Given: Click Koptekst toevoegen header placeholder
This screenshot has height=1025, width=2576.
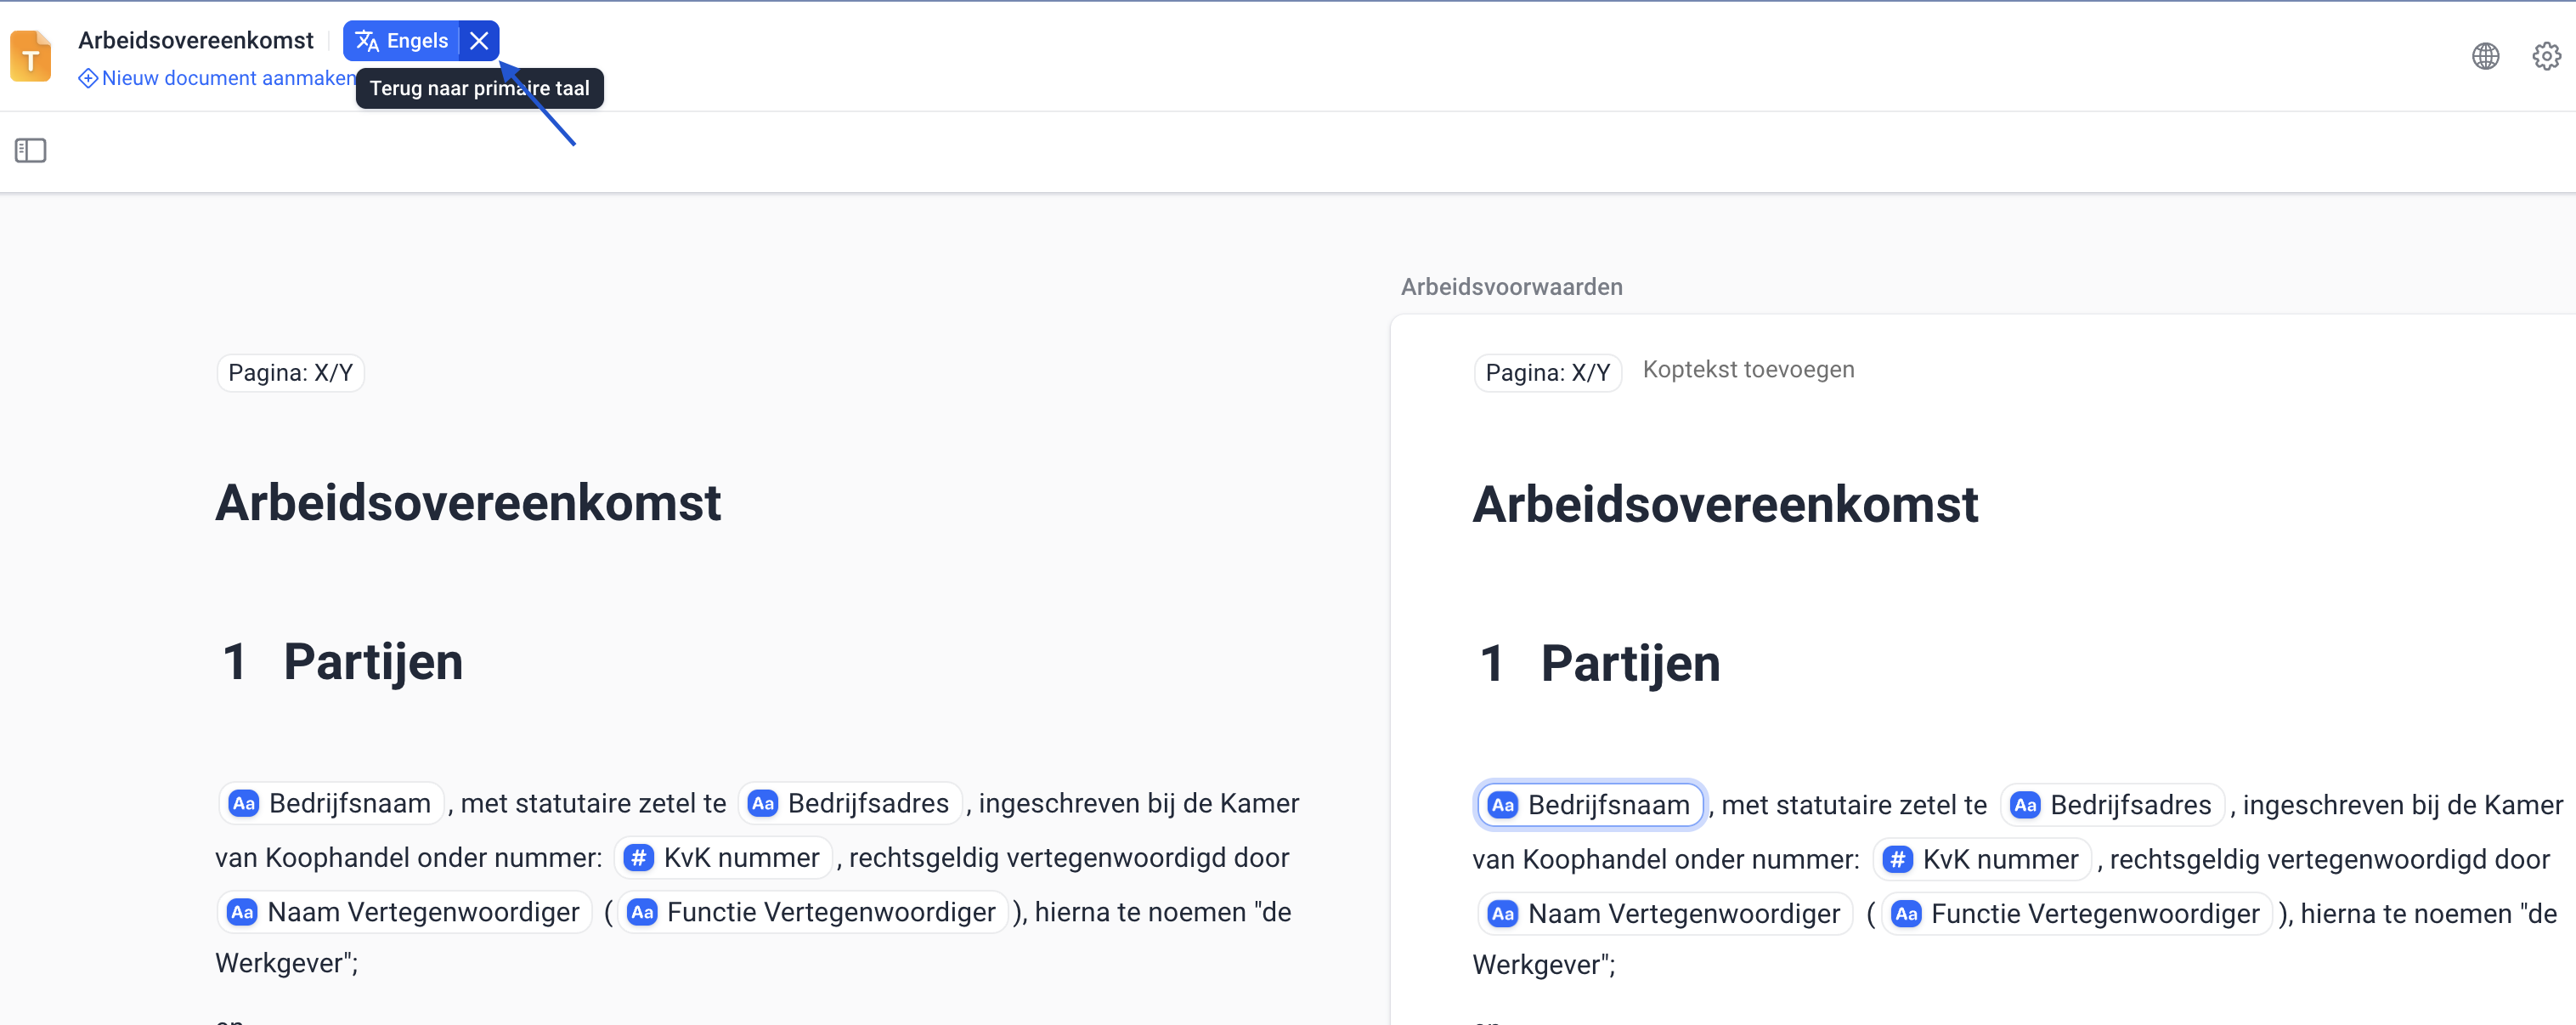Looking at the screenshot, I should [x=1748, y=370].
